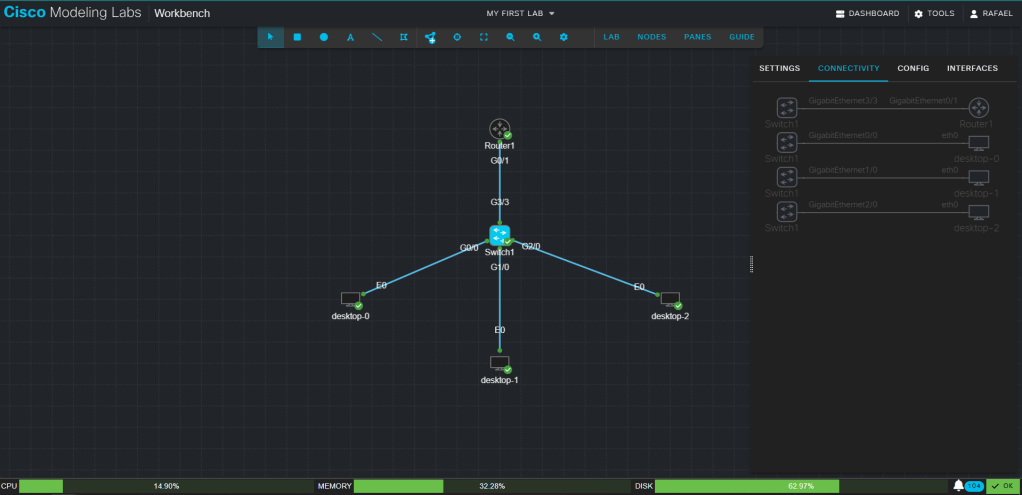Open the TOOLS menu
The image size is (1022, 495).
click(x=934, y=14)
